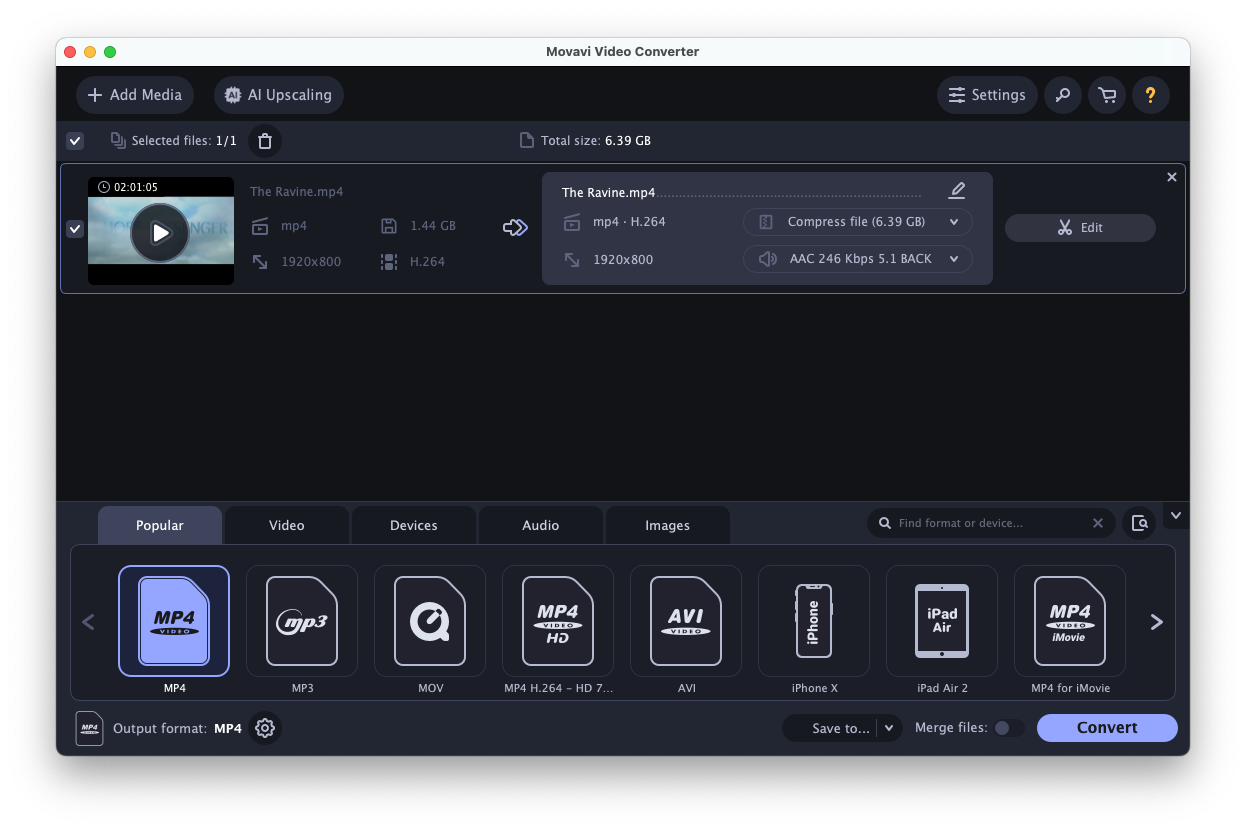Image resolution: width=1246 pixels, height=830 pixels.
Task: Click the detect device icon
Action: pos(1139,523)
